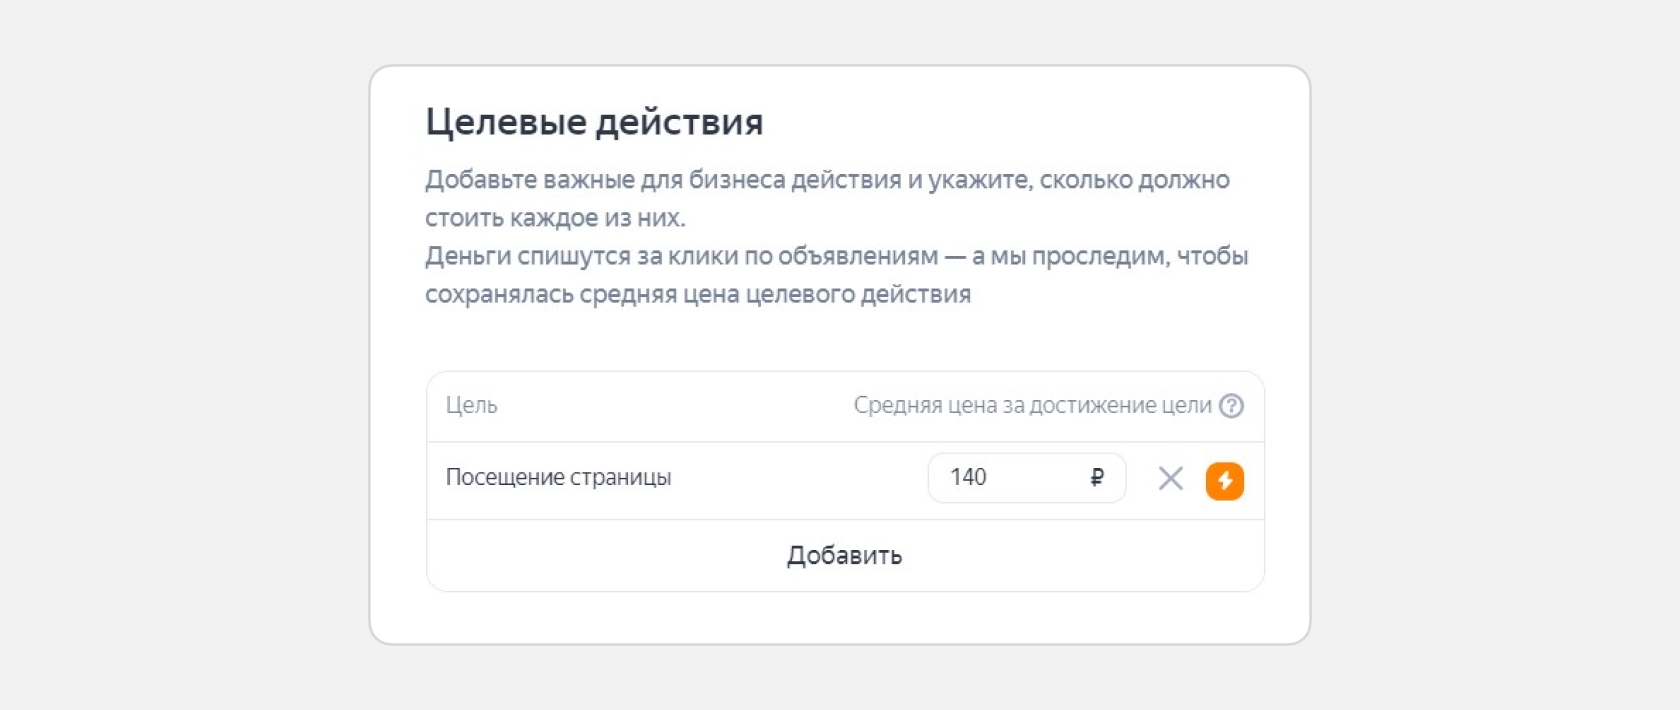Open the help tooltip for average goal price

pyautogui.click(x=1231, y=406)
